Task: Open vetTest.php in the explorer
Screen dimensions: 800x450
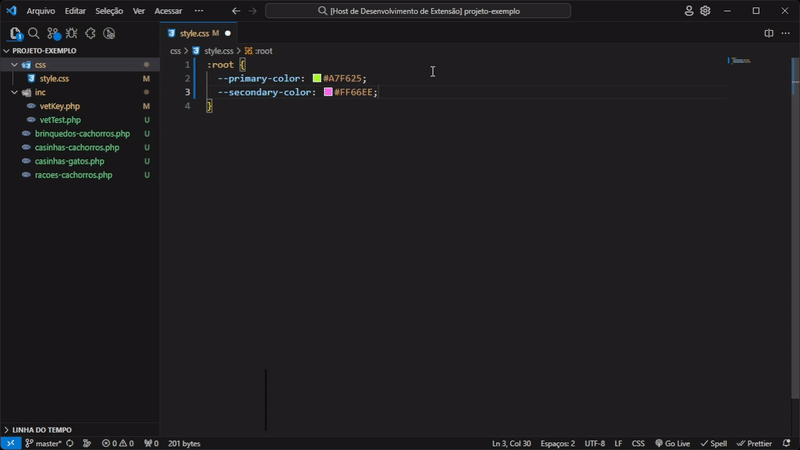Action: [60, 120]
